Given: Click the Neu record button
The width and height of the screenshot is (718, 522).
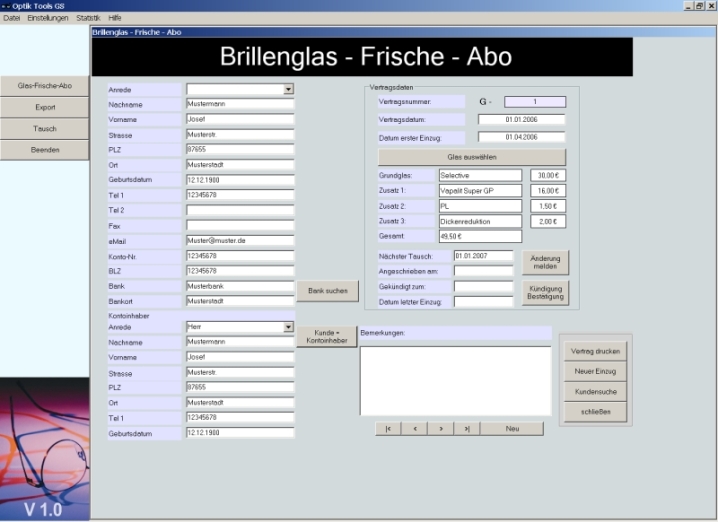Looking at the screenshot, I should [512, 428].
